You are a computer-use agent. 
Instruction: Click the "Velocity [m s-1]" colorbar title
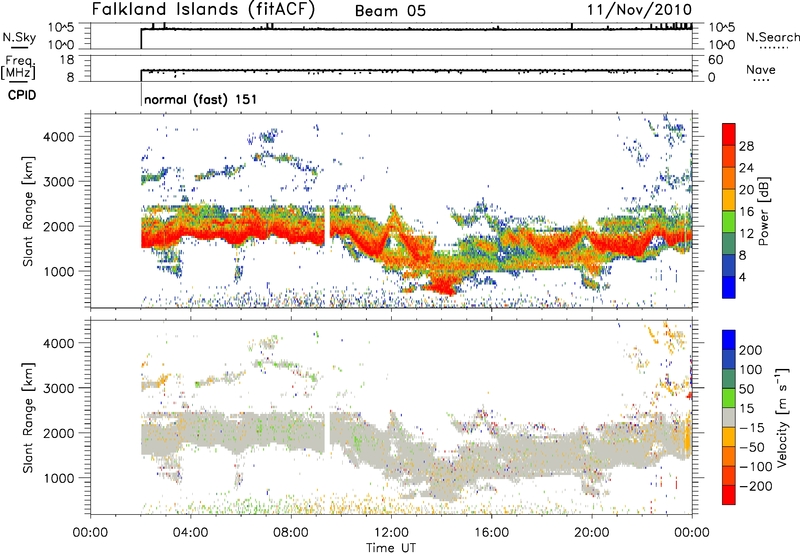[x=782, y=418]
